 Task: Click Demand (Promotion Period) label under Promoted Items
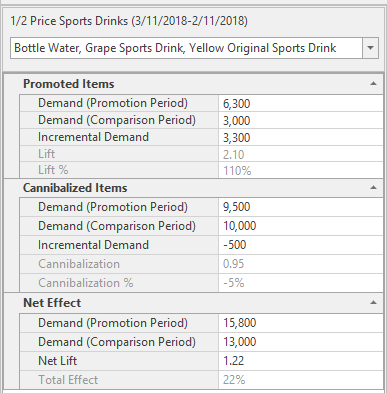[x=113, y=103]
